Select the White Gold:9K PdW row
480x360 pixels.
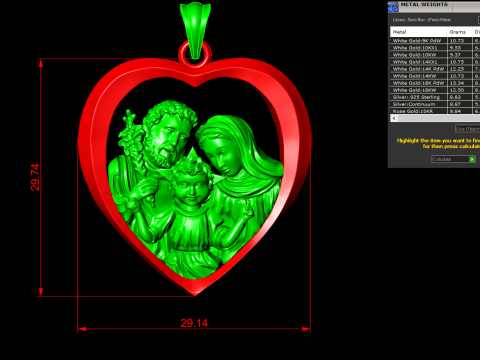click(x=435, y=41)
